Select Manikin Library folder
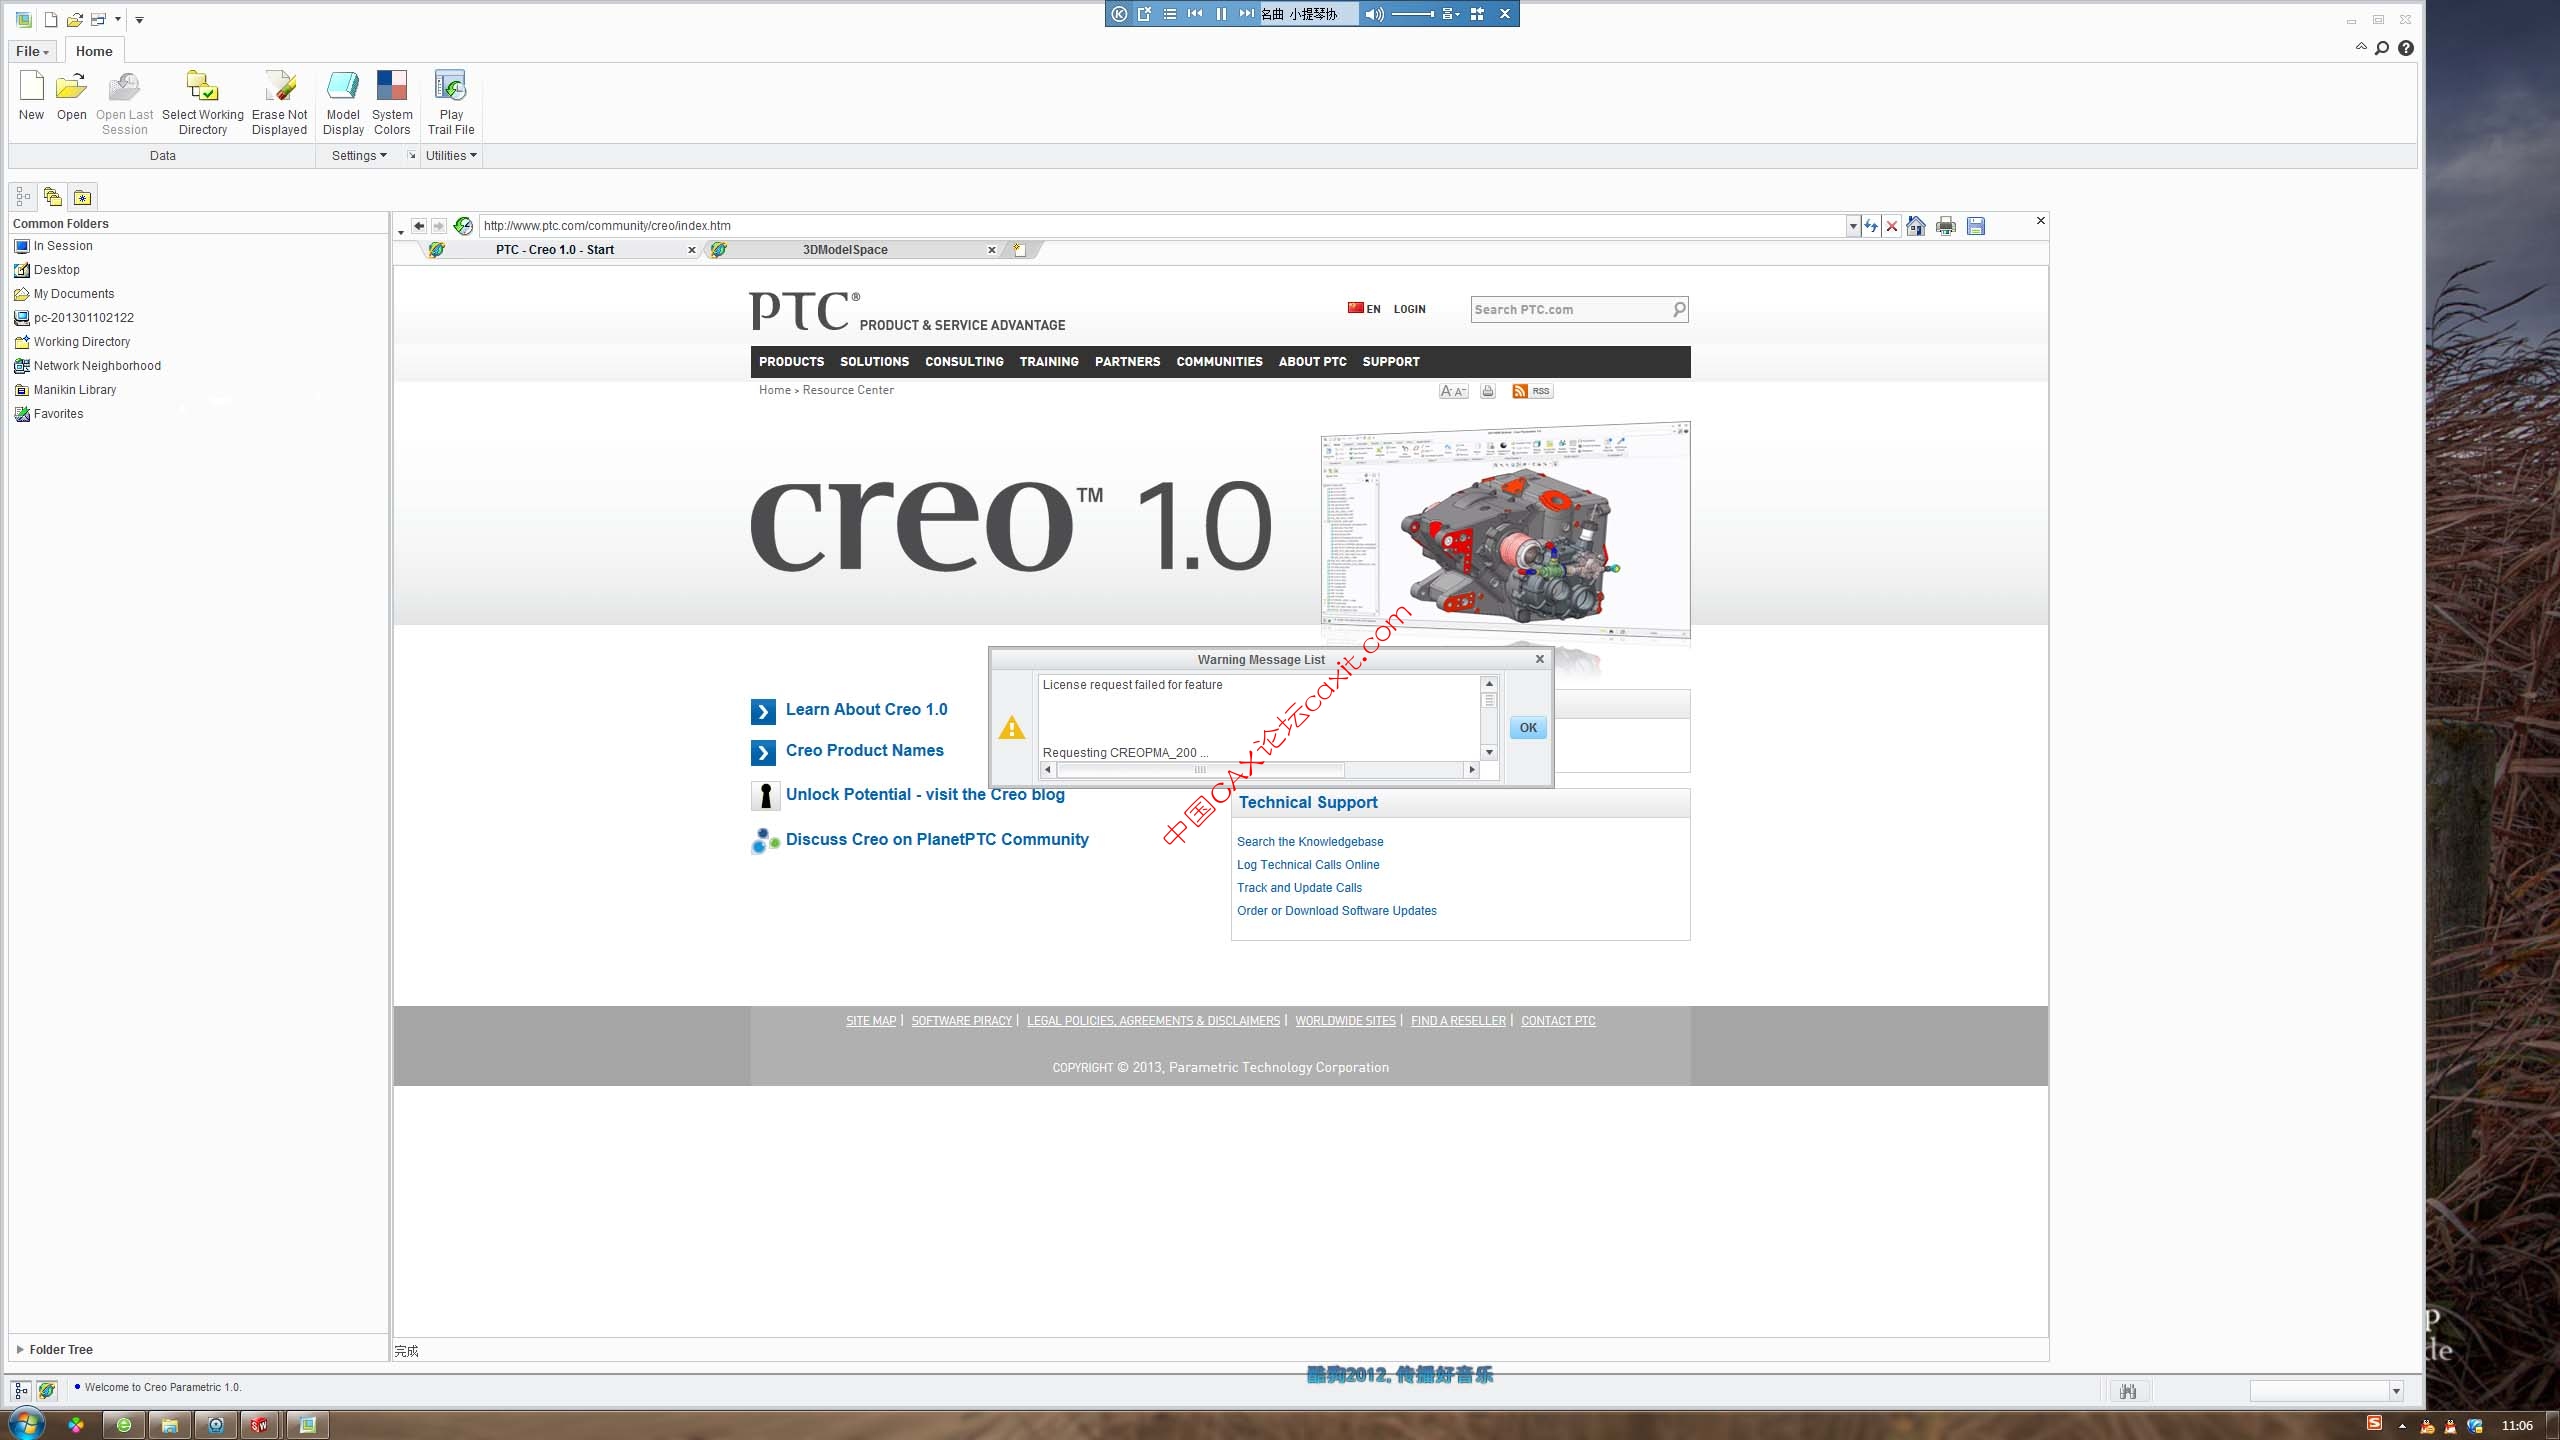Image resolution: width=2560 pixels, height=1440 pixels. (x=65, y=390)
